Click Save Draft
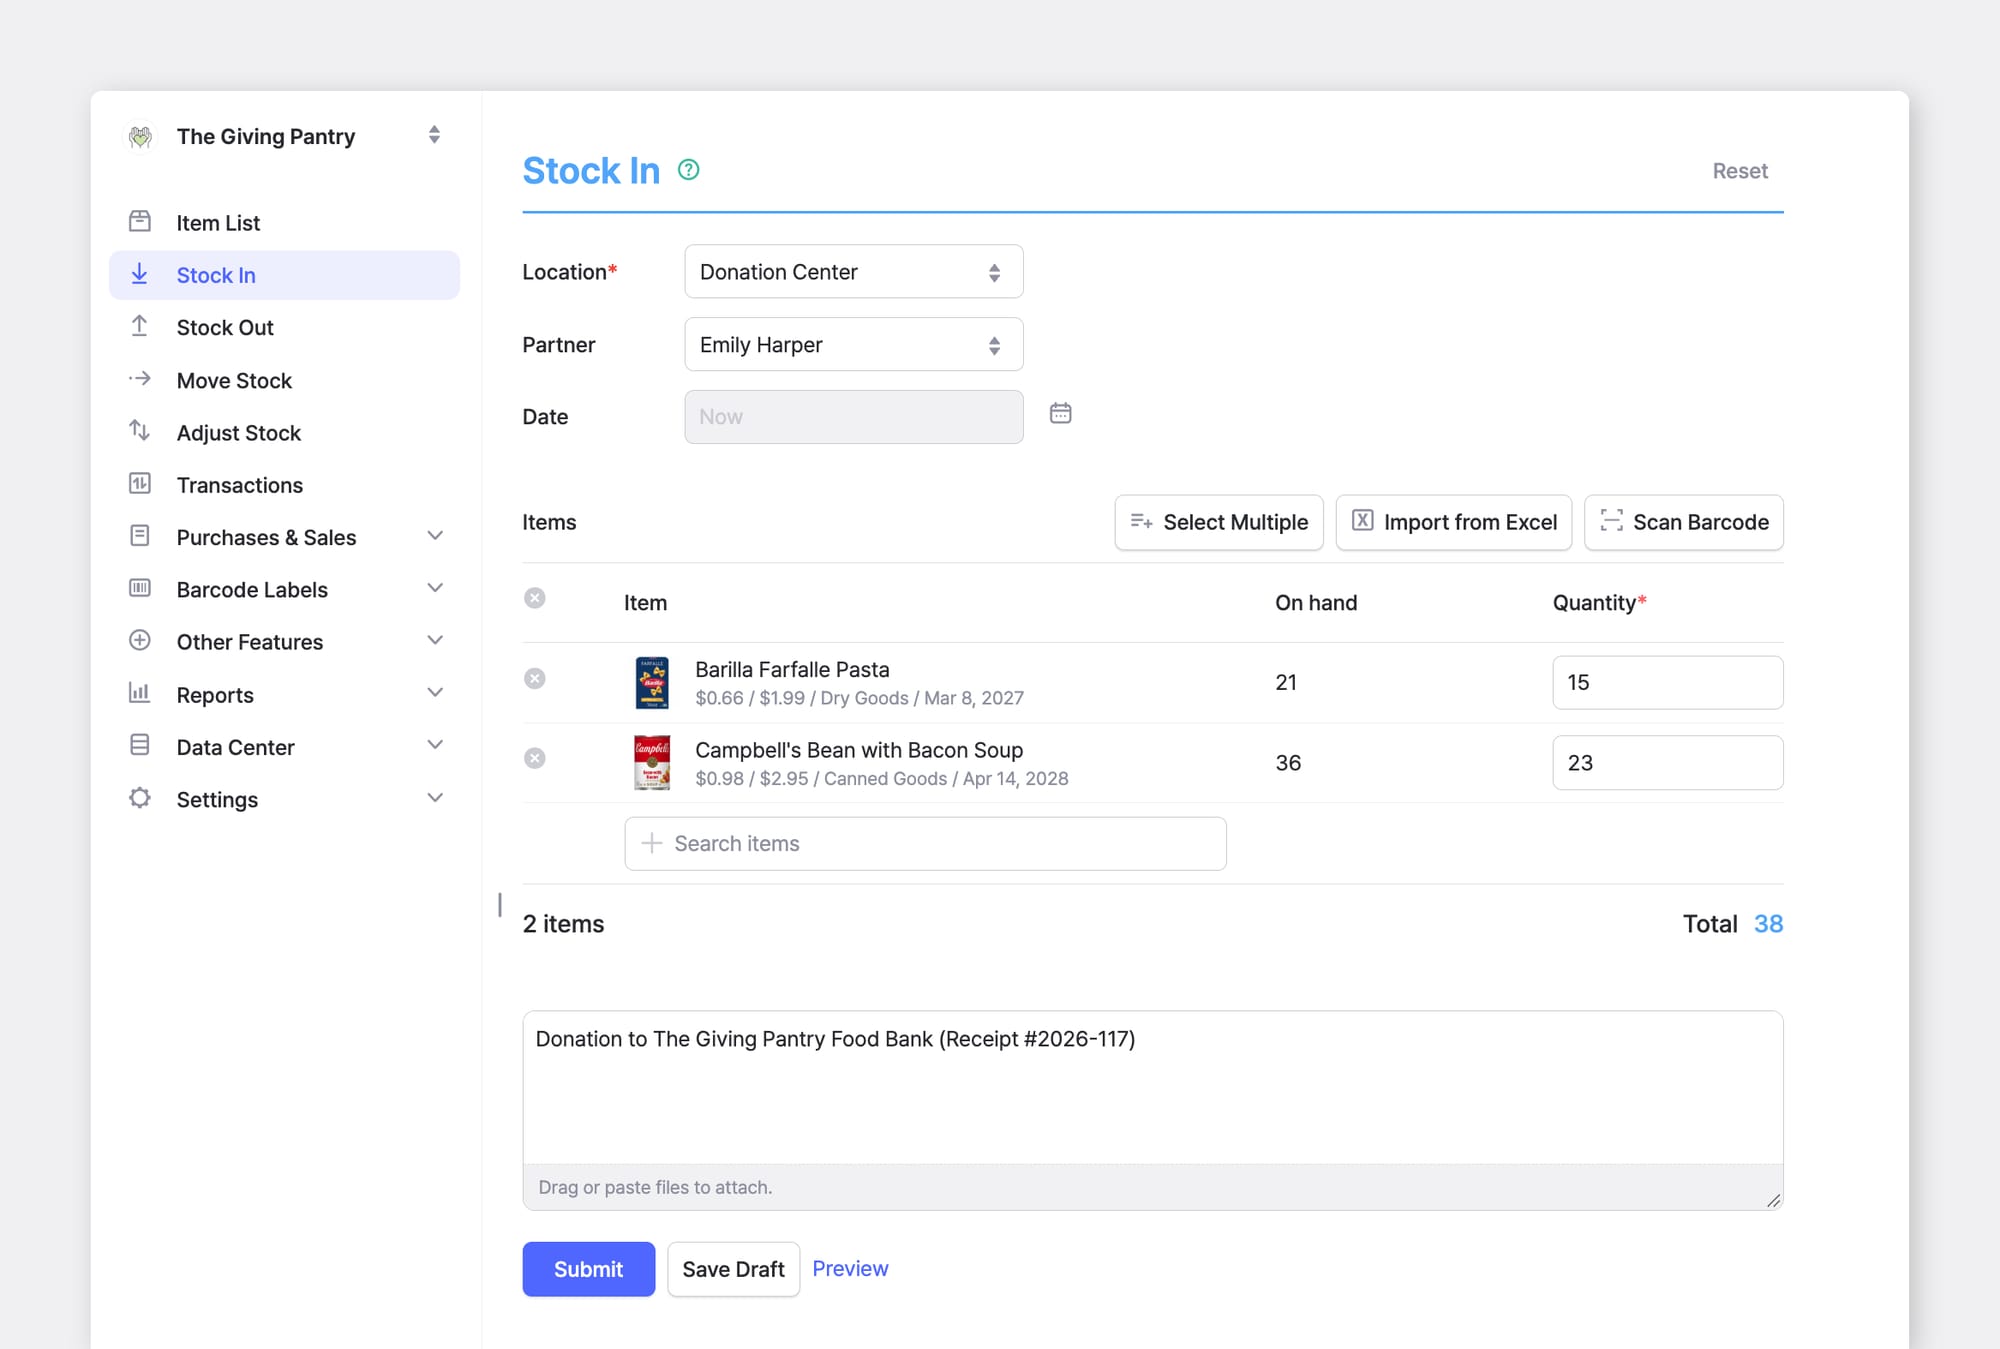Image resolution: width=2000 pixels, height=1349 pixels. pos(733,1269)
